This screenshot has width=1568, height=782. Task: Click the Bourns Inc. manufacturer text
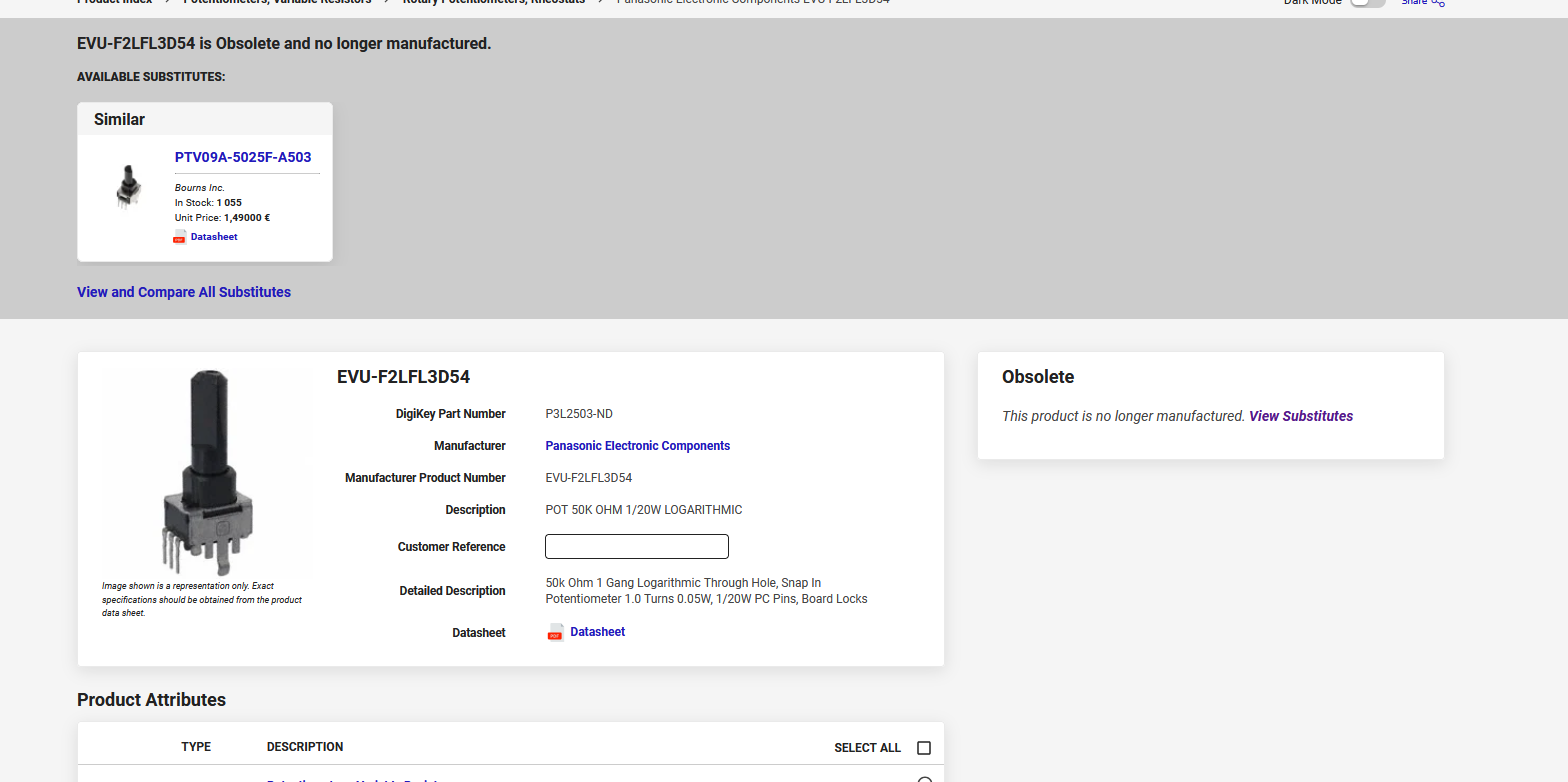pyautogui.click(x=200, y=188)
